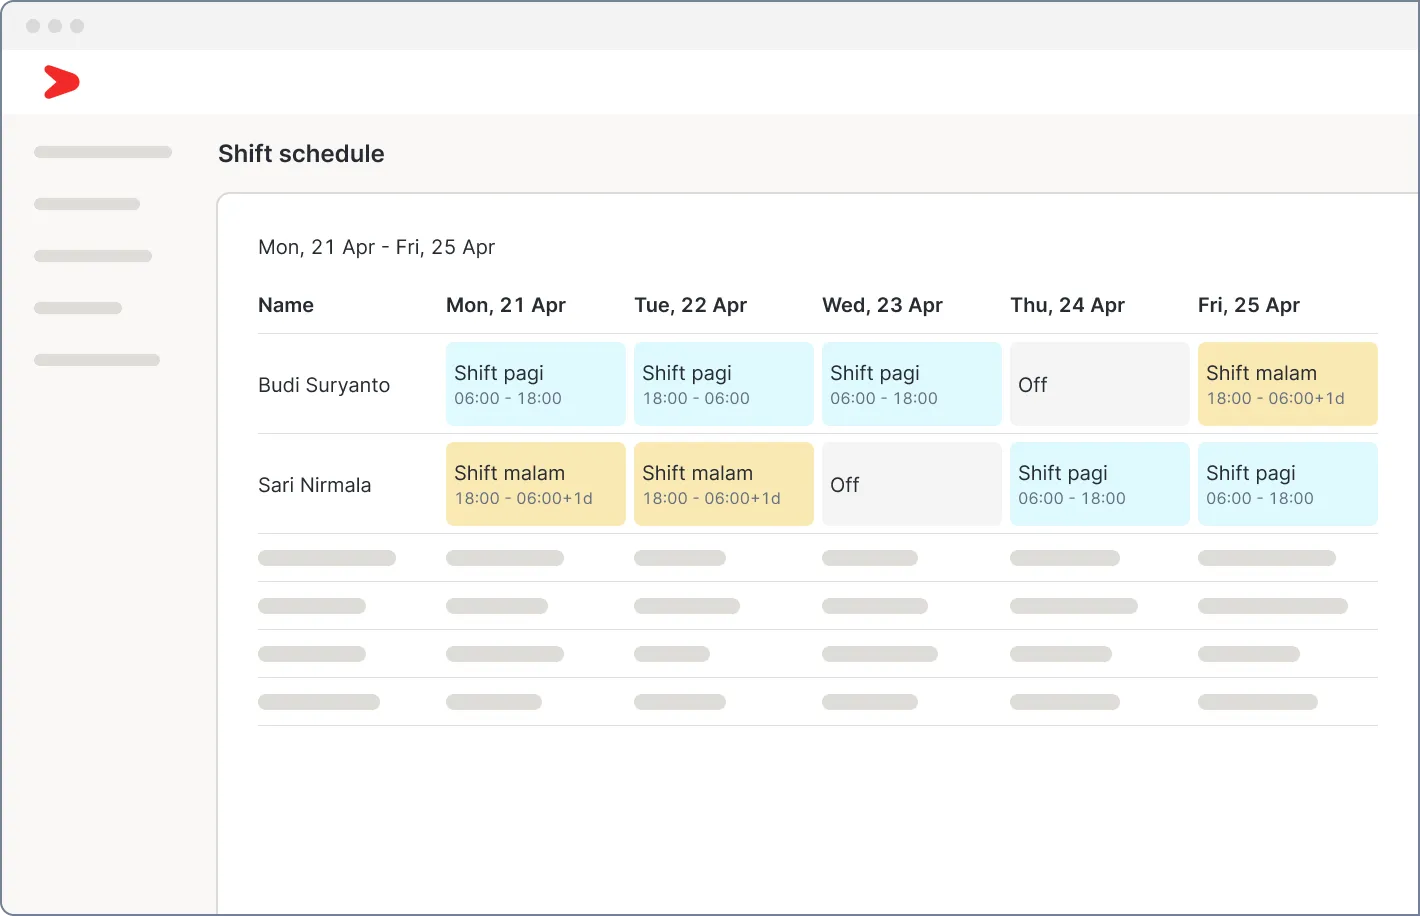Open Sari Nirmala's Monday Shift malam card
The height and width of the screenshot is (916, 1420).
coord(536,484)
